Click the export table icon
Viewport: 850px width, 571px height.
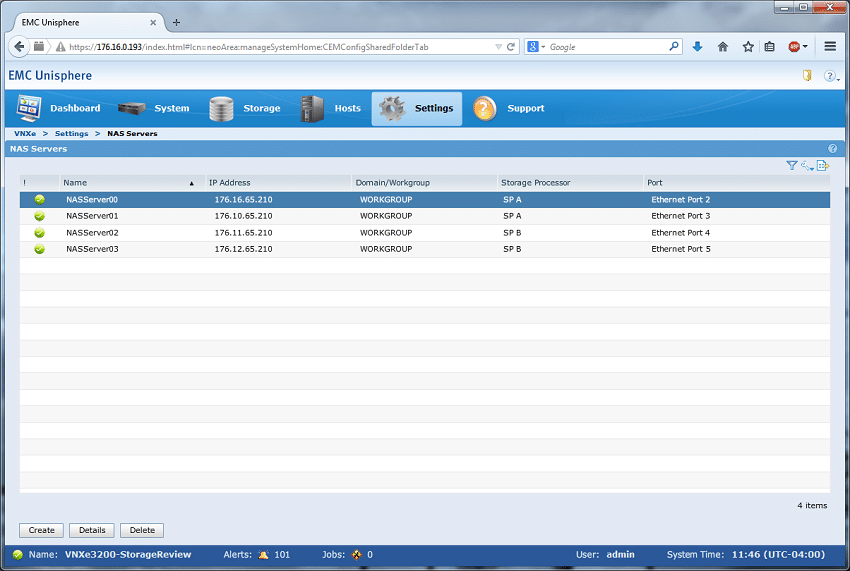(823, 165)
